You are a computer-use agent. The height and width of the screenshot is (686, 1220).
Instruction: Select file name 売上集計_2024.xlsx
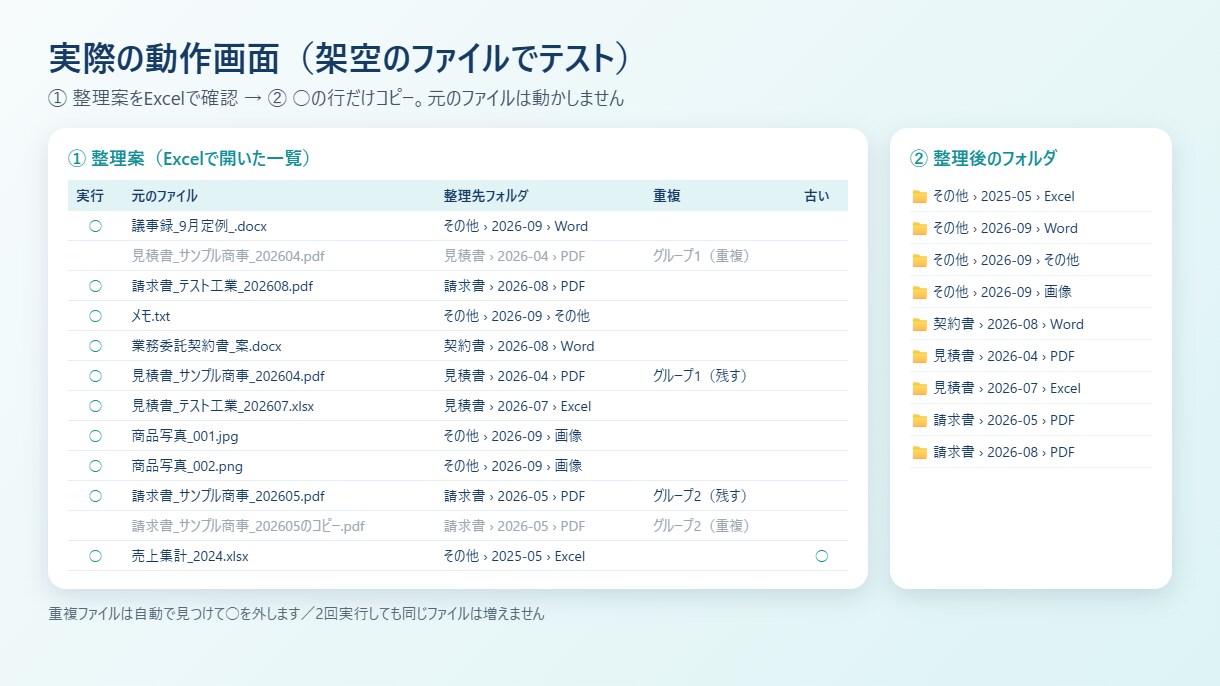190,556
